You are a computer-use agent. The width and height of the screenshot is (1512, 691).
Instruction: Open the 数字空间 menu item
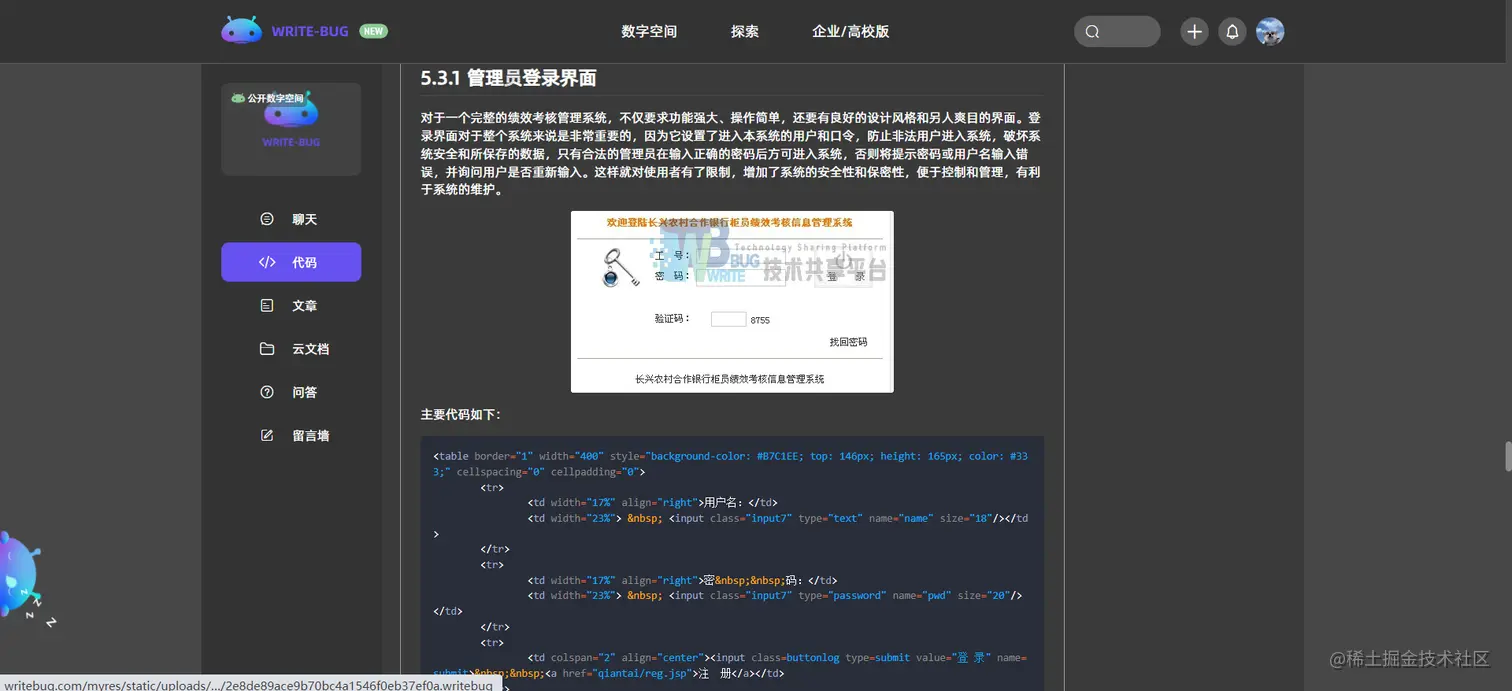tap(648, 31)
